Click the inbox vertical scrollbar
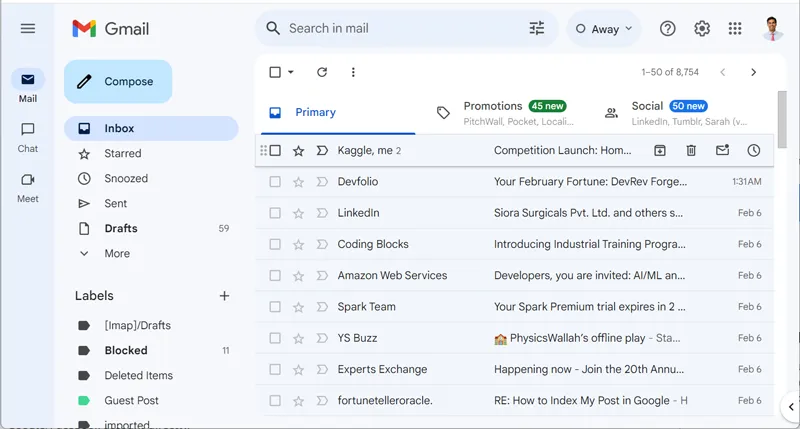 [782, 120]
